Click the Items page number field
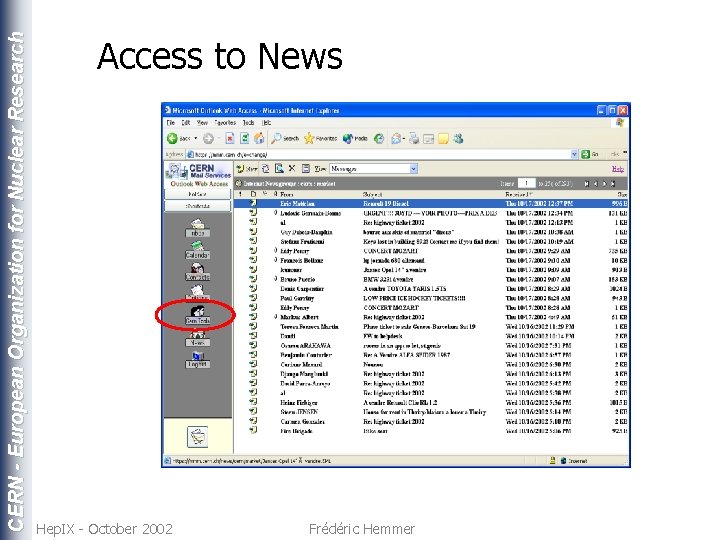Screen dimensions: 720x540 tap(526, 183)
